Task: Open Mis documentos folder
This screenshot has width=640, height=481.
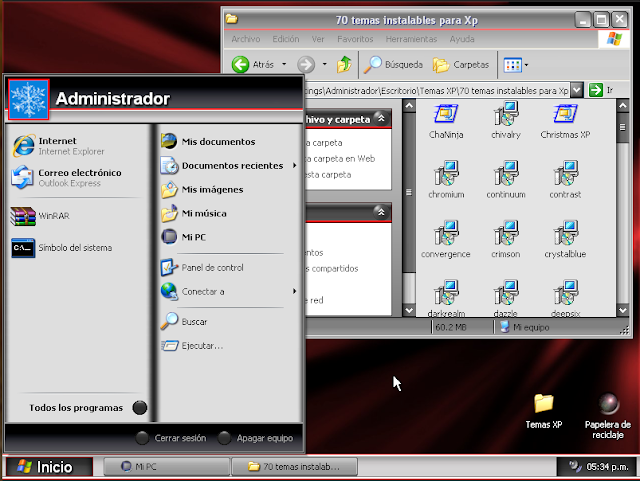Action: 208,142
